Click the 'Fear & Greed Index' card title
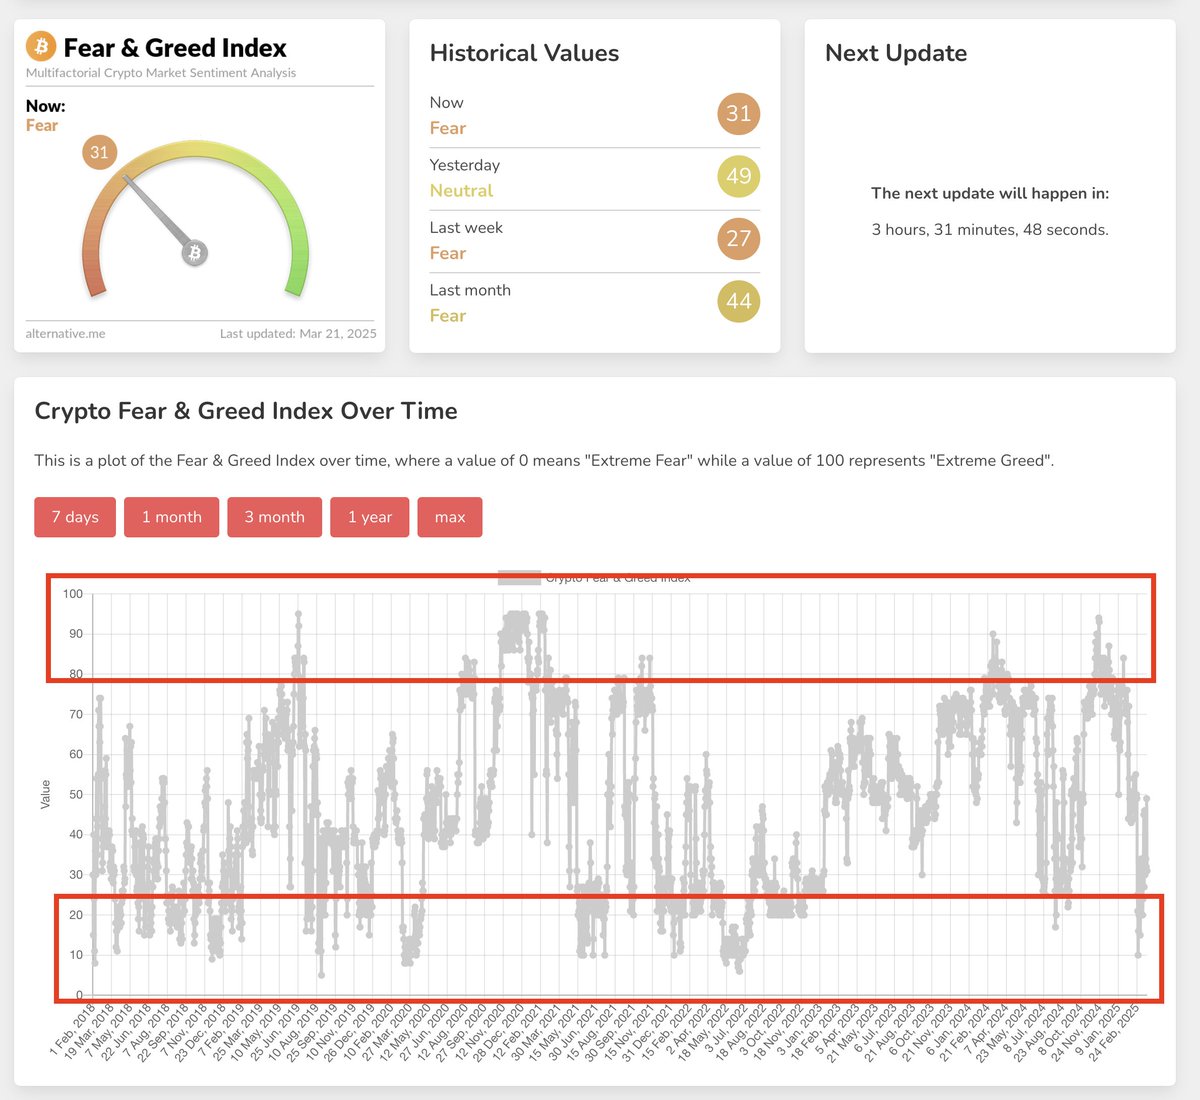 175,48
